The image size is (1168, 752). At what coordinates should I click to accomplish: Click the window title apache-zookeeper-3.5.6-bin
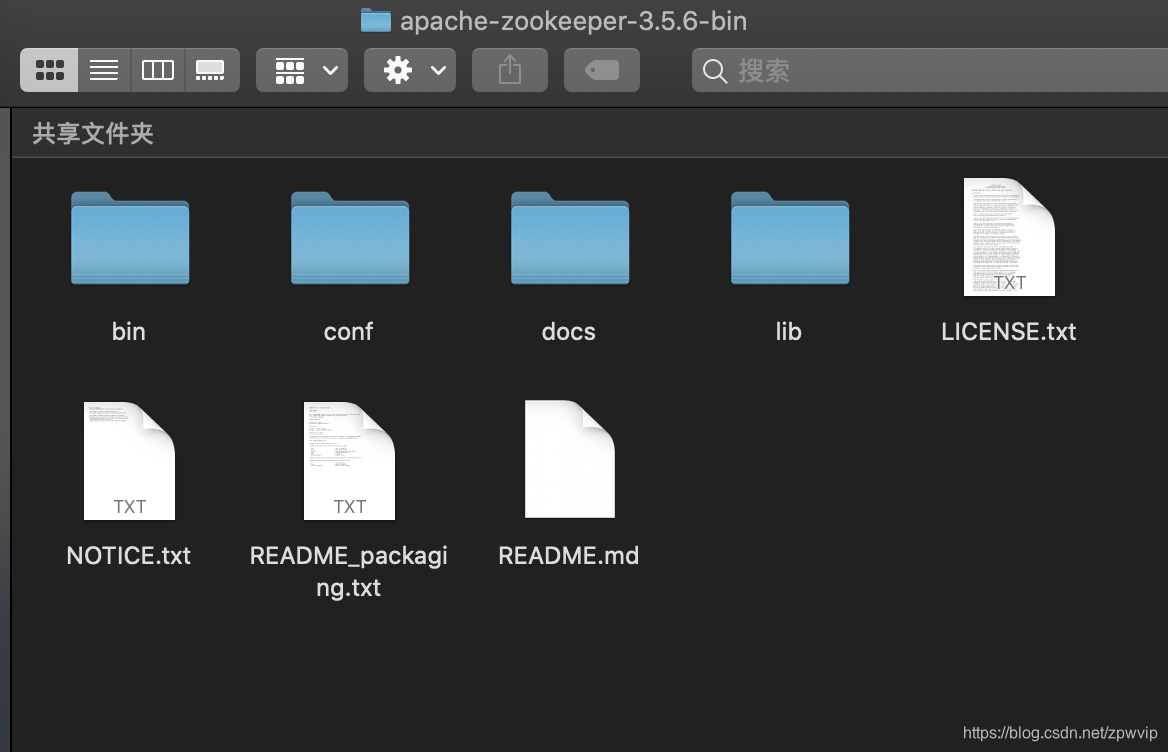click(x=574, y=21)
